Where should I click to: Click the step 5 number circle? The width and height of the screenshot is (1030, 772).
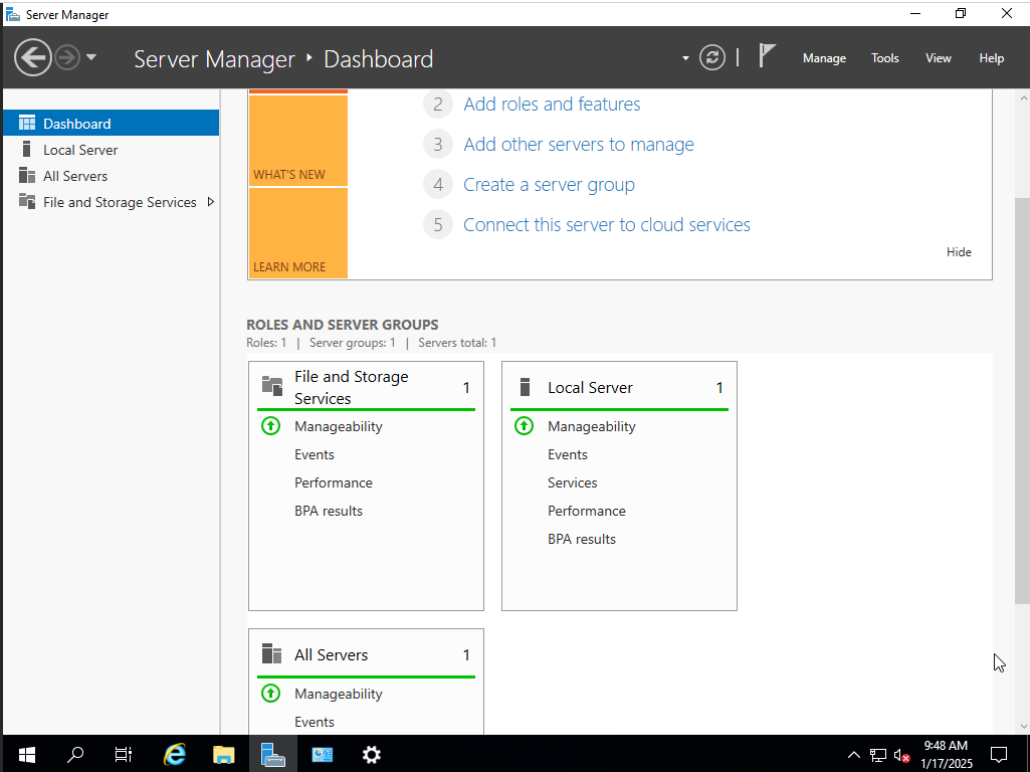[x=437, y=225]
